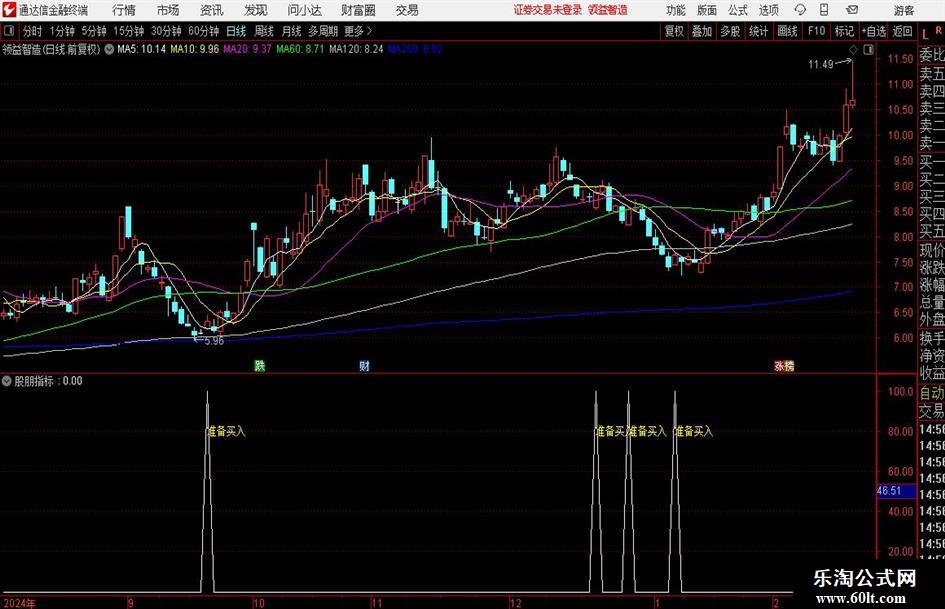Click the 标记 mark toolbar button
Image resolution: width=945 pixels, height=609 pixels.
tap(844, 31)
